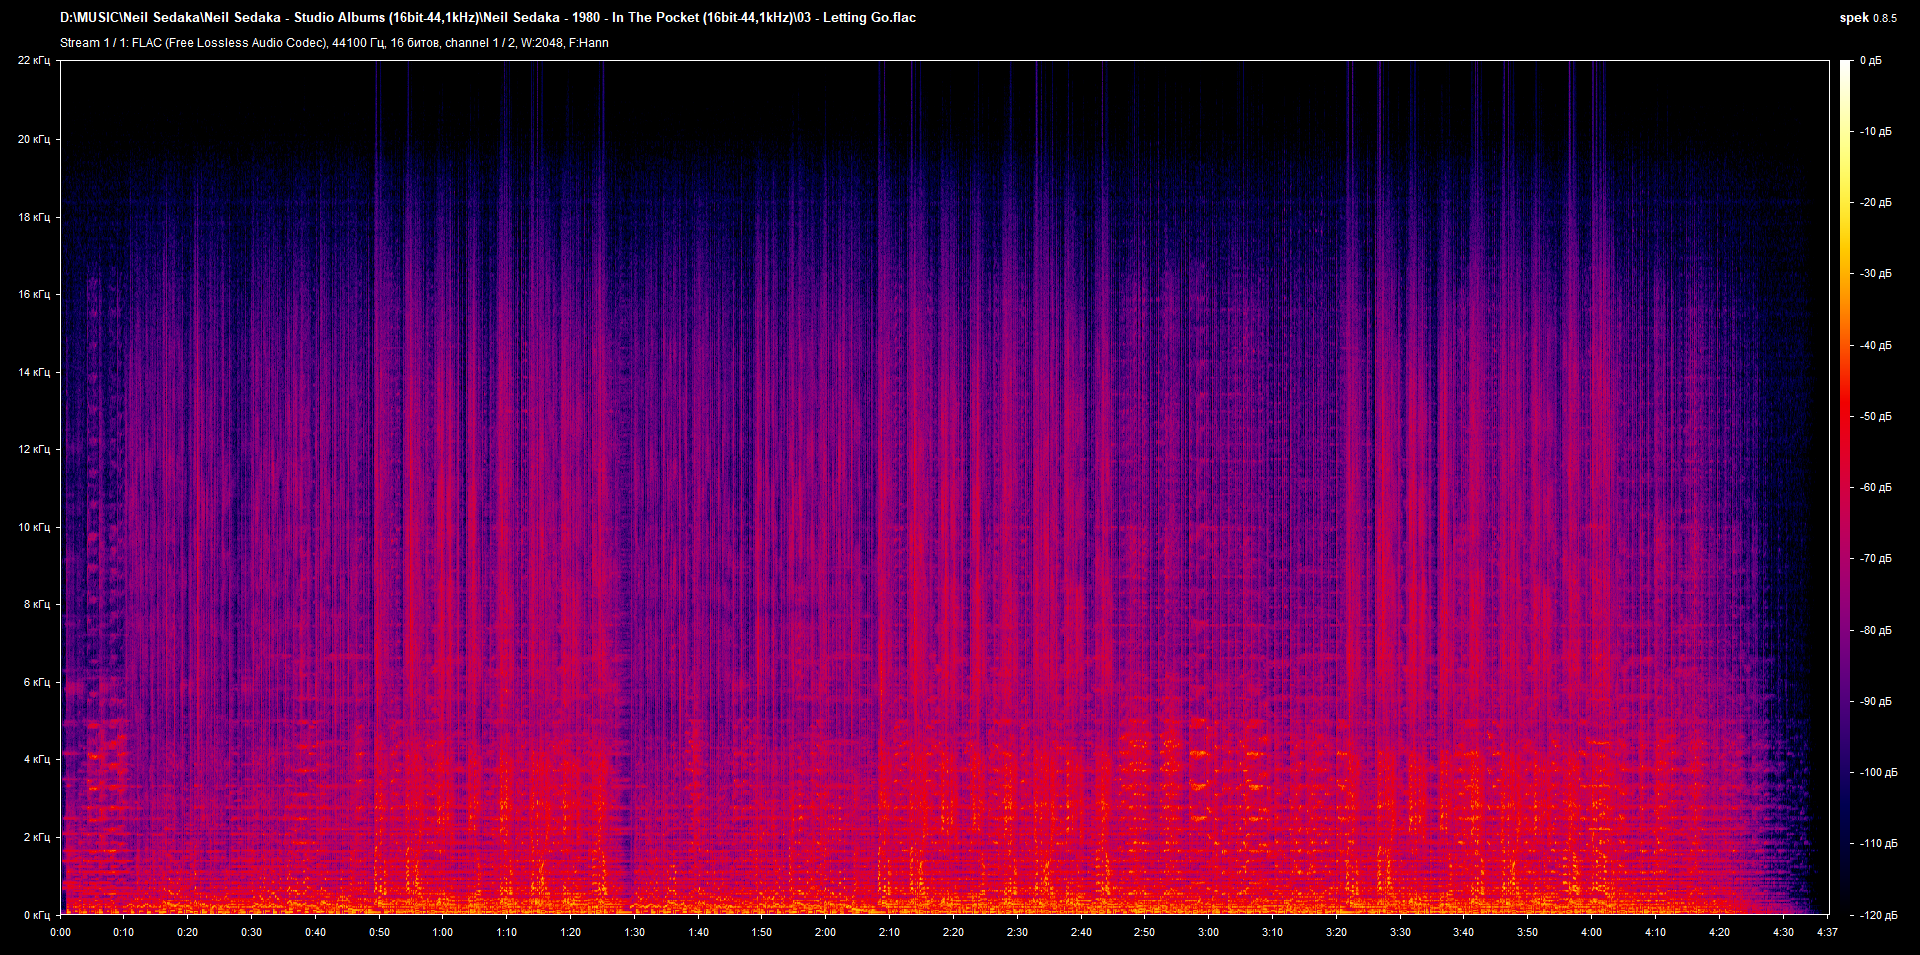Click the spek 0.8.5 version label
Viewport: 1920px width, 955px height.
pos(1868,17)
